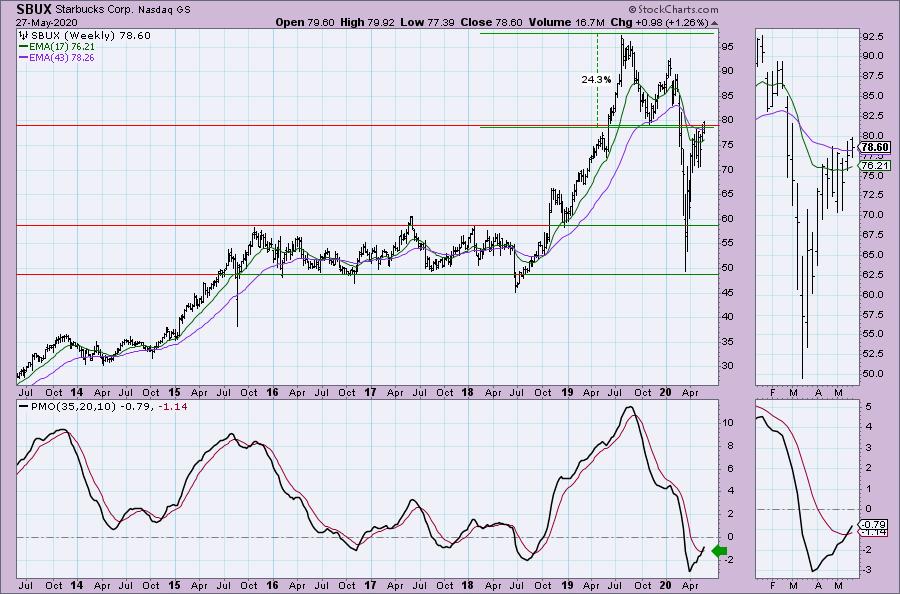Click the 'Chg +0.98 (+1.26%)' value
The width and height of the screenshot is (900, 594).
[659, 22]
